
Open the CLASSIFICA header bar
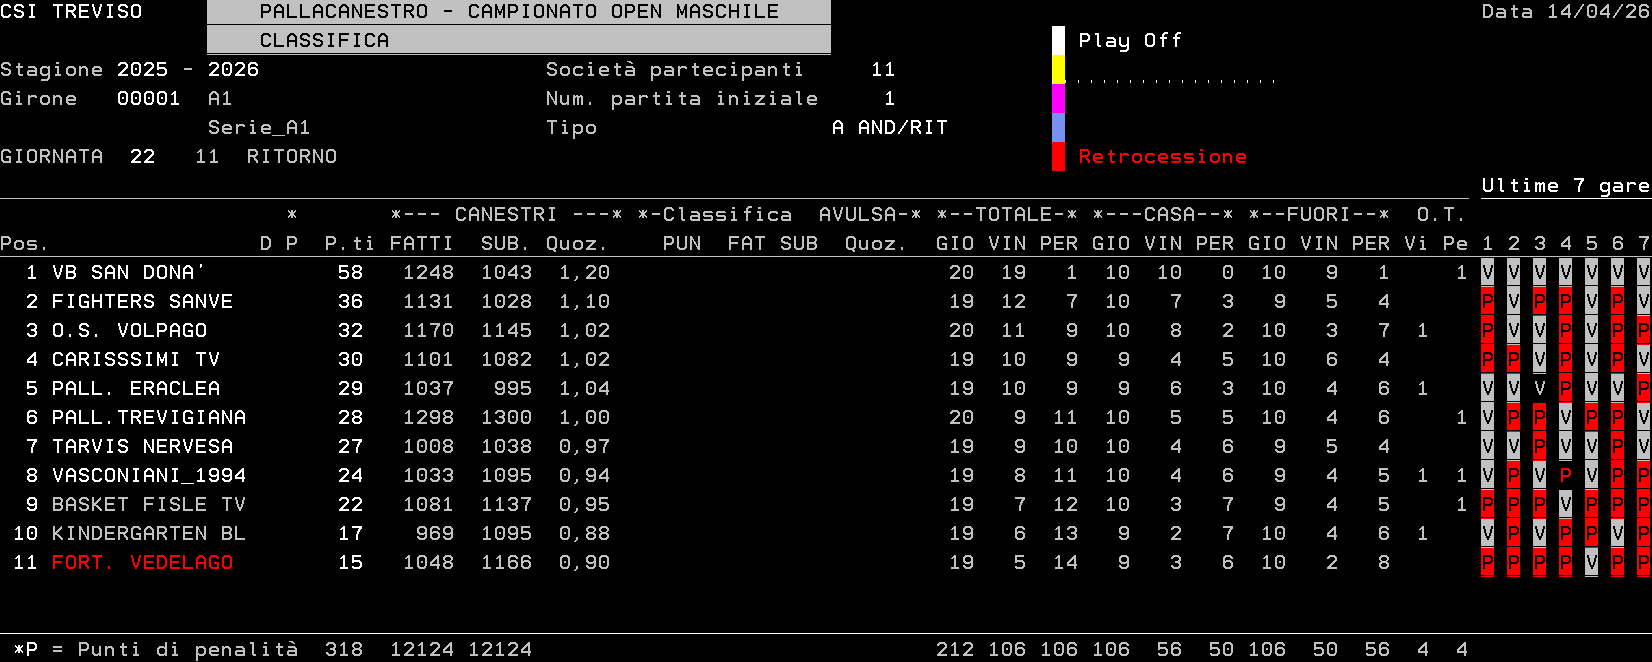click(518, 41)
